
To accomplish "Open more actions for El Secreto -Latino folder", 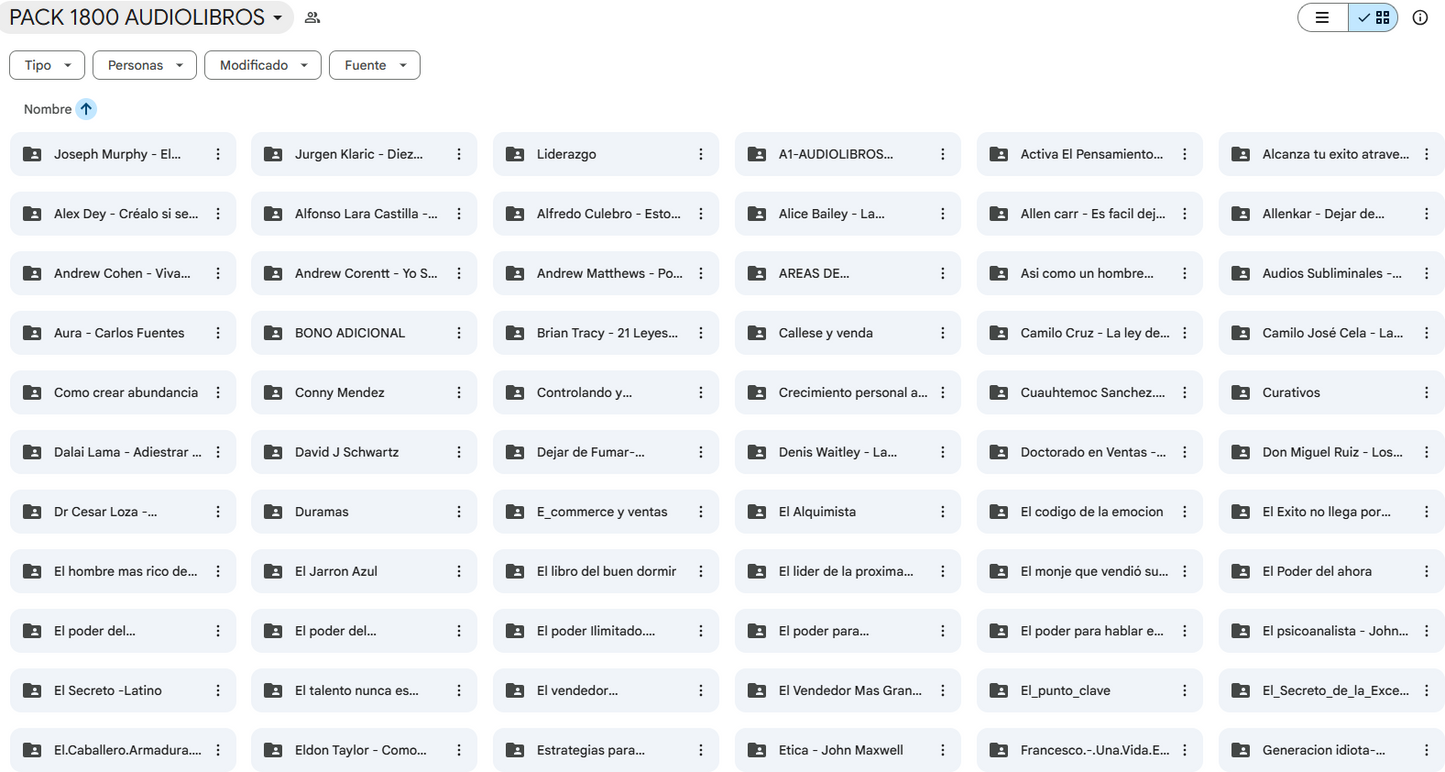I will tap(218, 690).
